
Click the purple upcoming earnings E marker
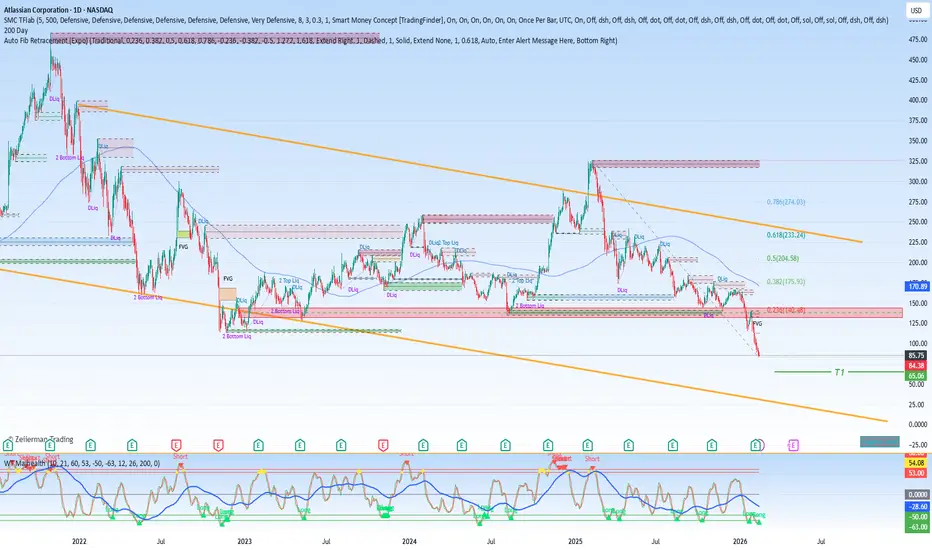click(793, 445)
